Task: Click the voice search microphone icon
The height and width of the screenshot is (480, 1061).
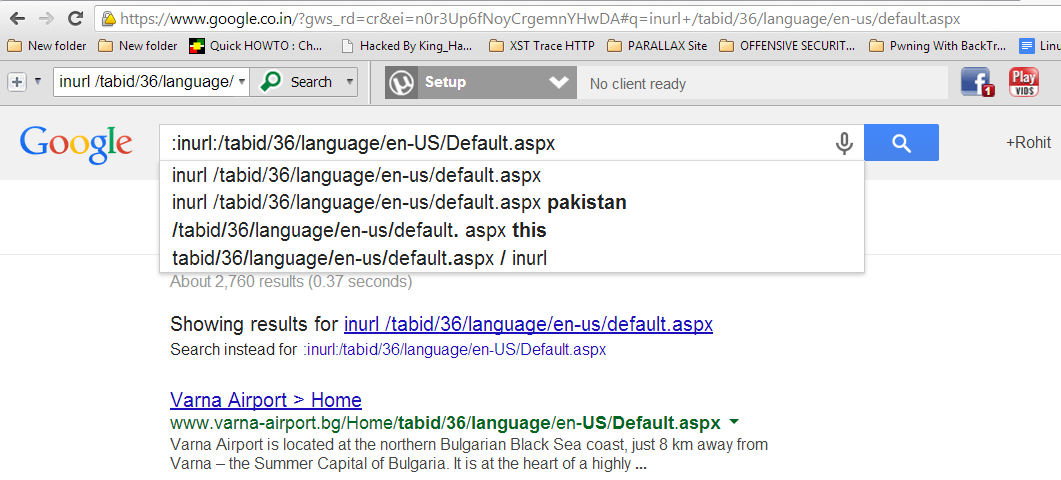Action: (x=844, y=143)
